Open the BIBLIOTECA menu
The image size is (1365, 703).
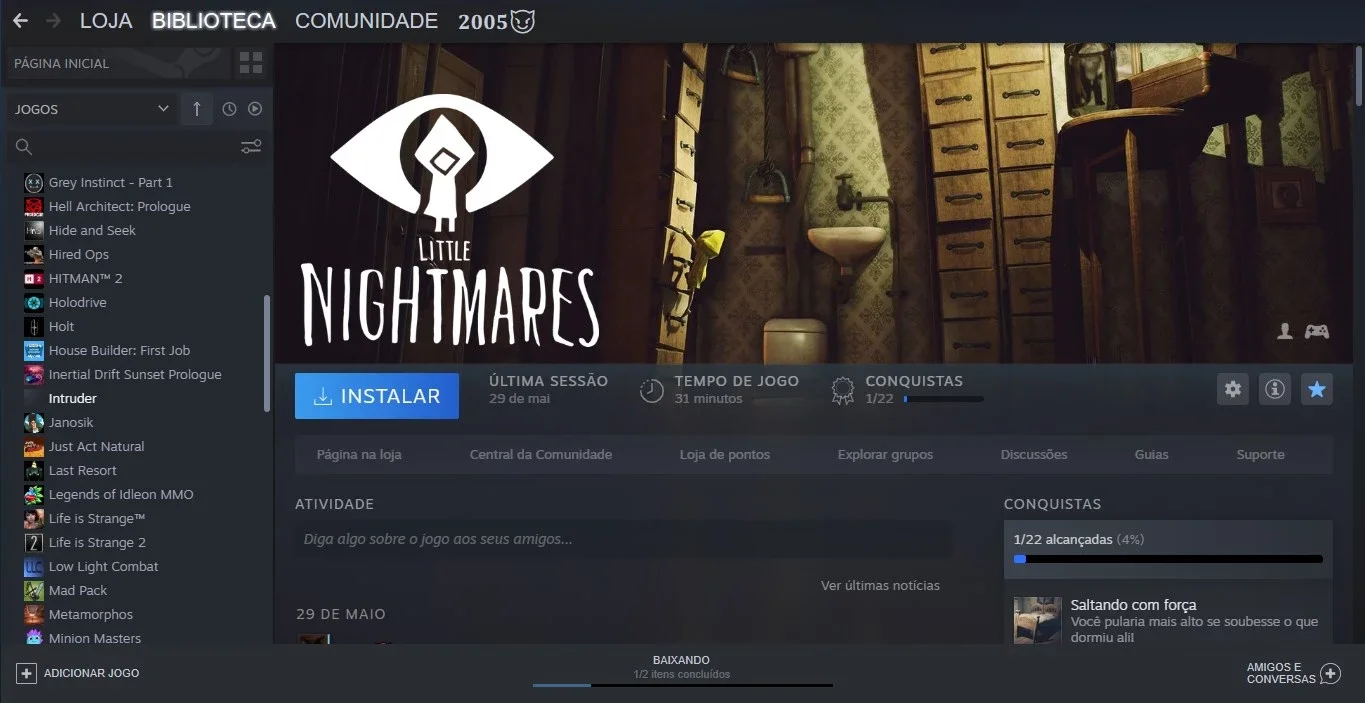tap(214, 21)
